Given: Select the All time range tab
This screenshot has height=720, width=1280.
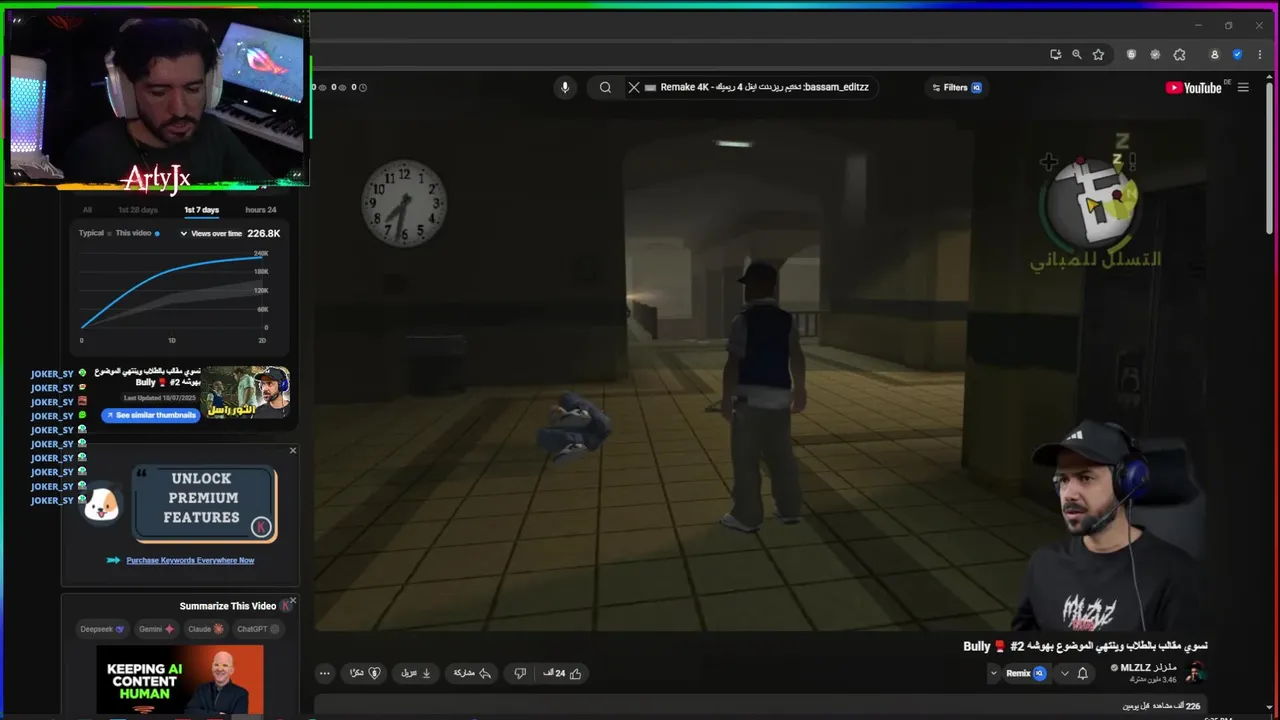Looking at the screenshot, I should pyautogui.click(x=87, y=210).
